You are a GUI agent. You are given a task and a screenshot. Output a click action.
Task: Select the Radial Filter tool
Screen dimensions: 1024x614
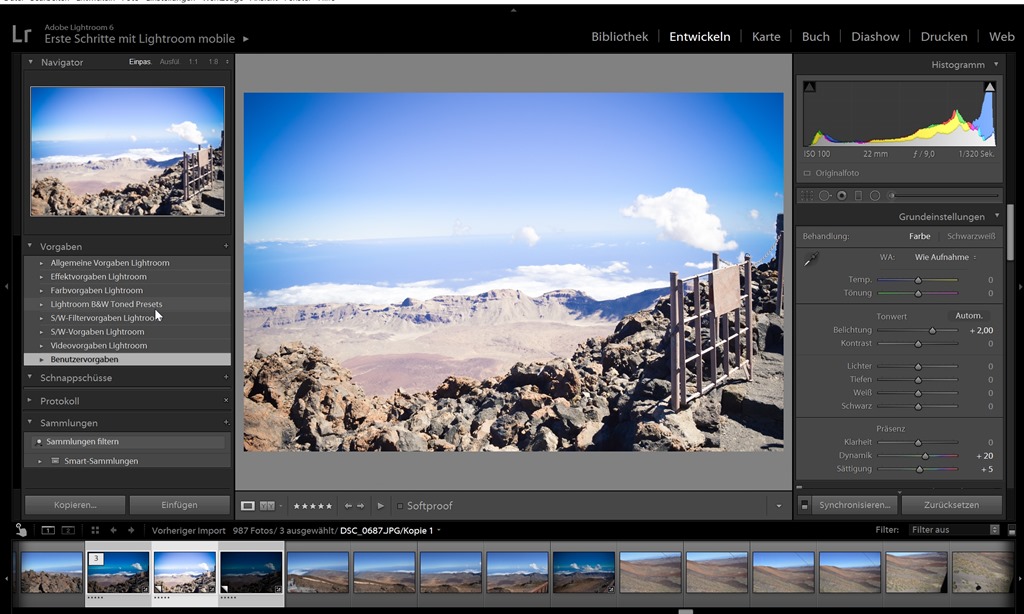[875, 196]
